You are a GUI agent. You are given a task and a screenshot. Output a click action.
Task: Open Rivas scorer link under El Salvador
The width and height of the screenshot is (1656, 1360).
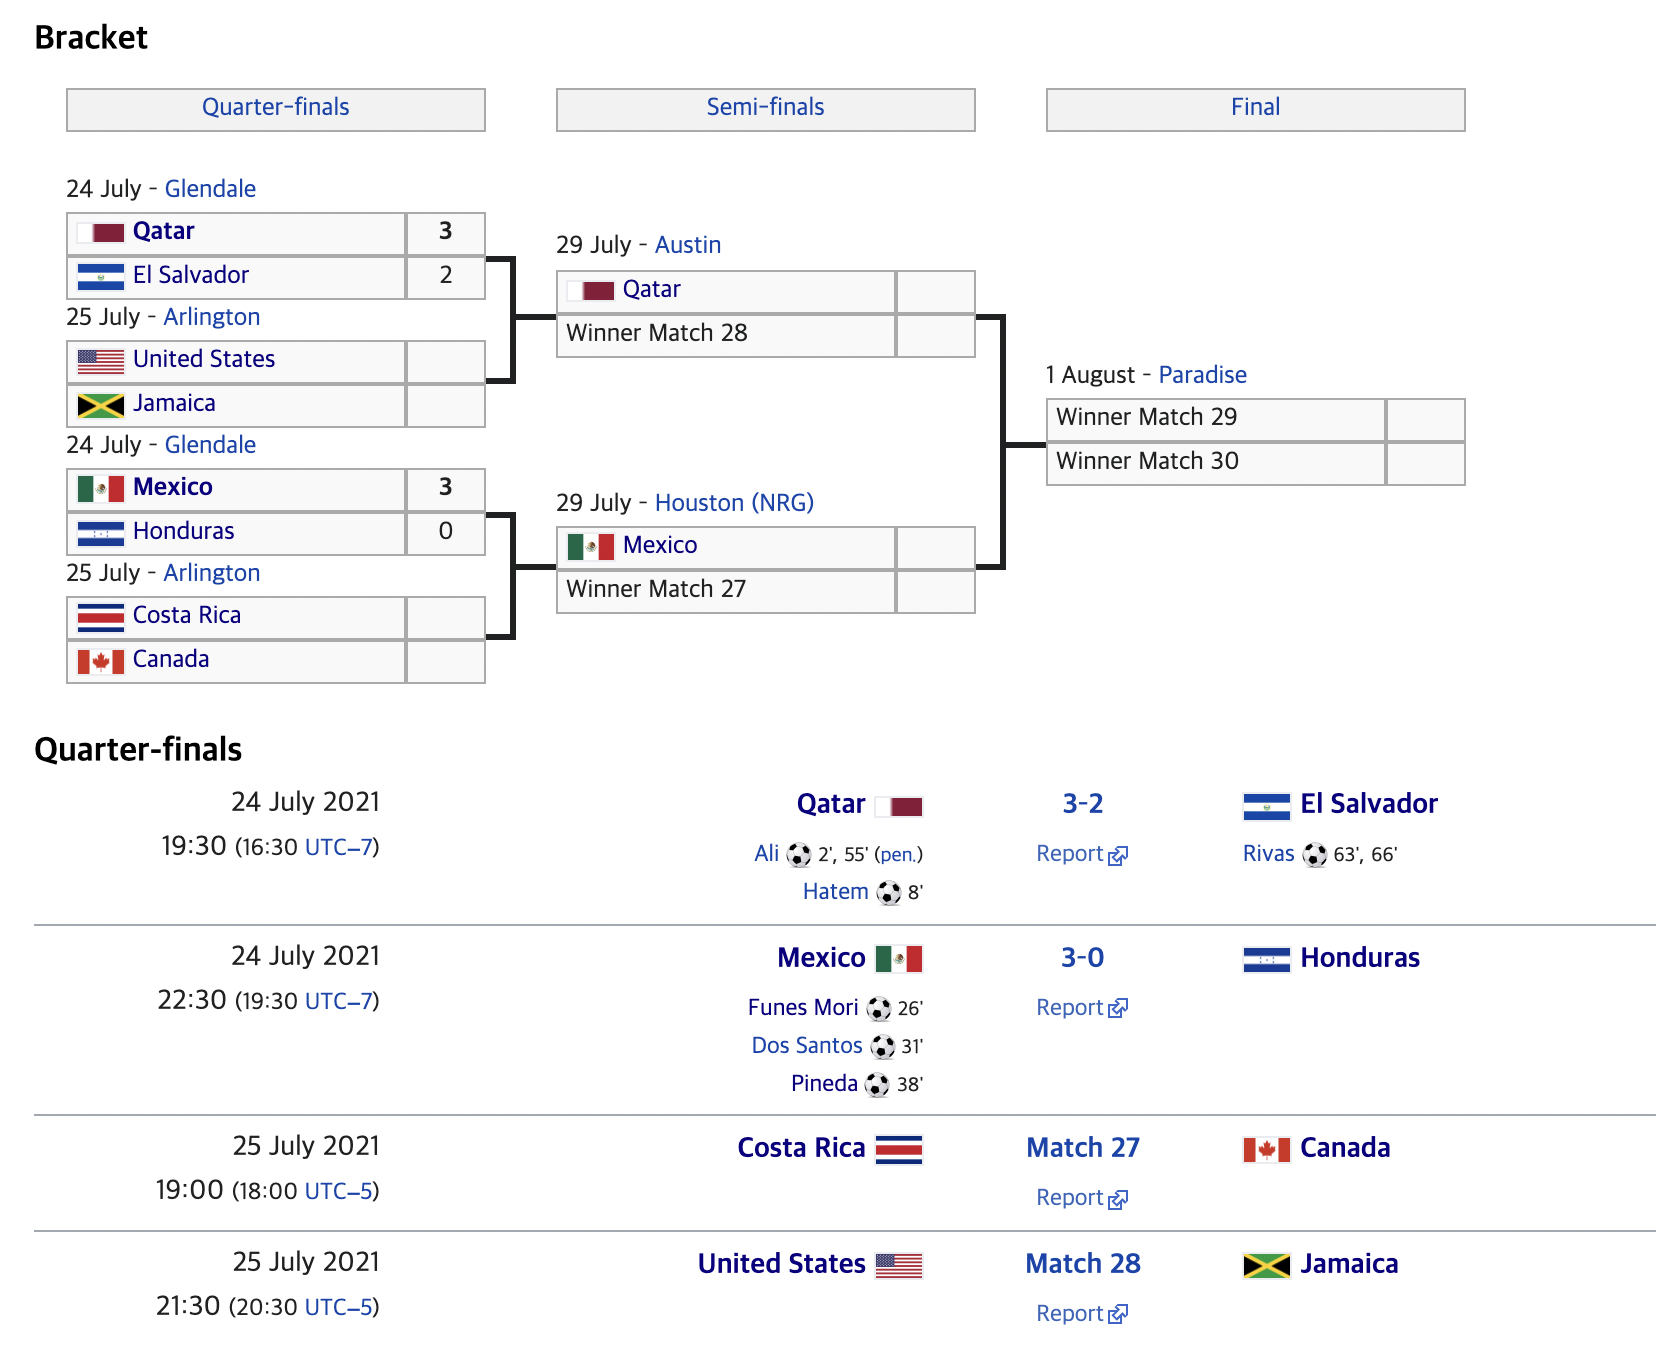point(1269,854)
